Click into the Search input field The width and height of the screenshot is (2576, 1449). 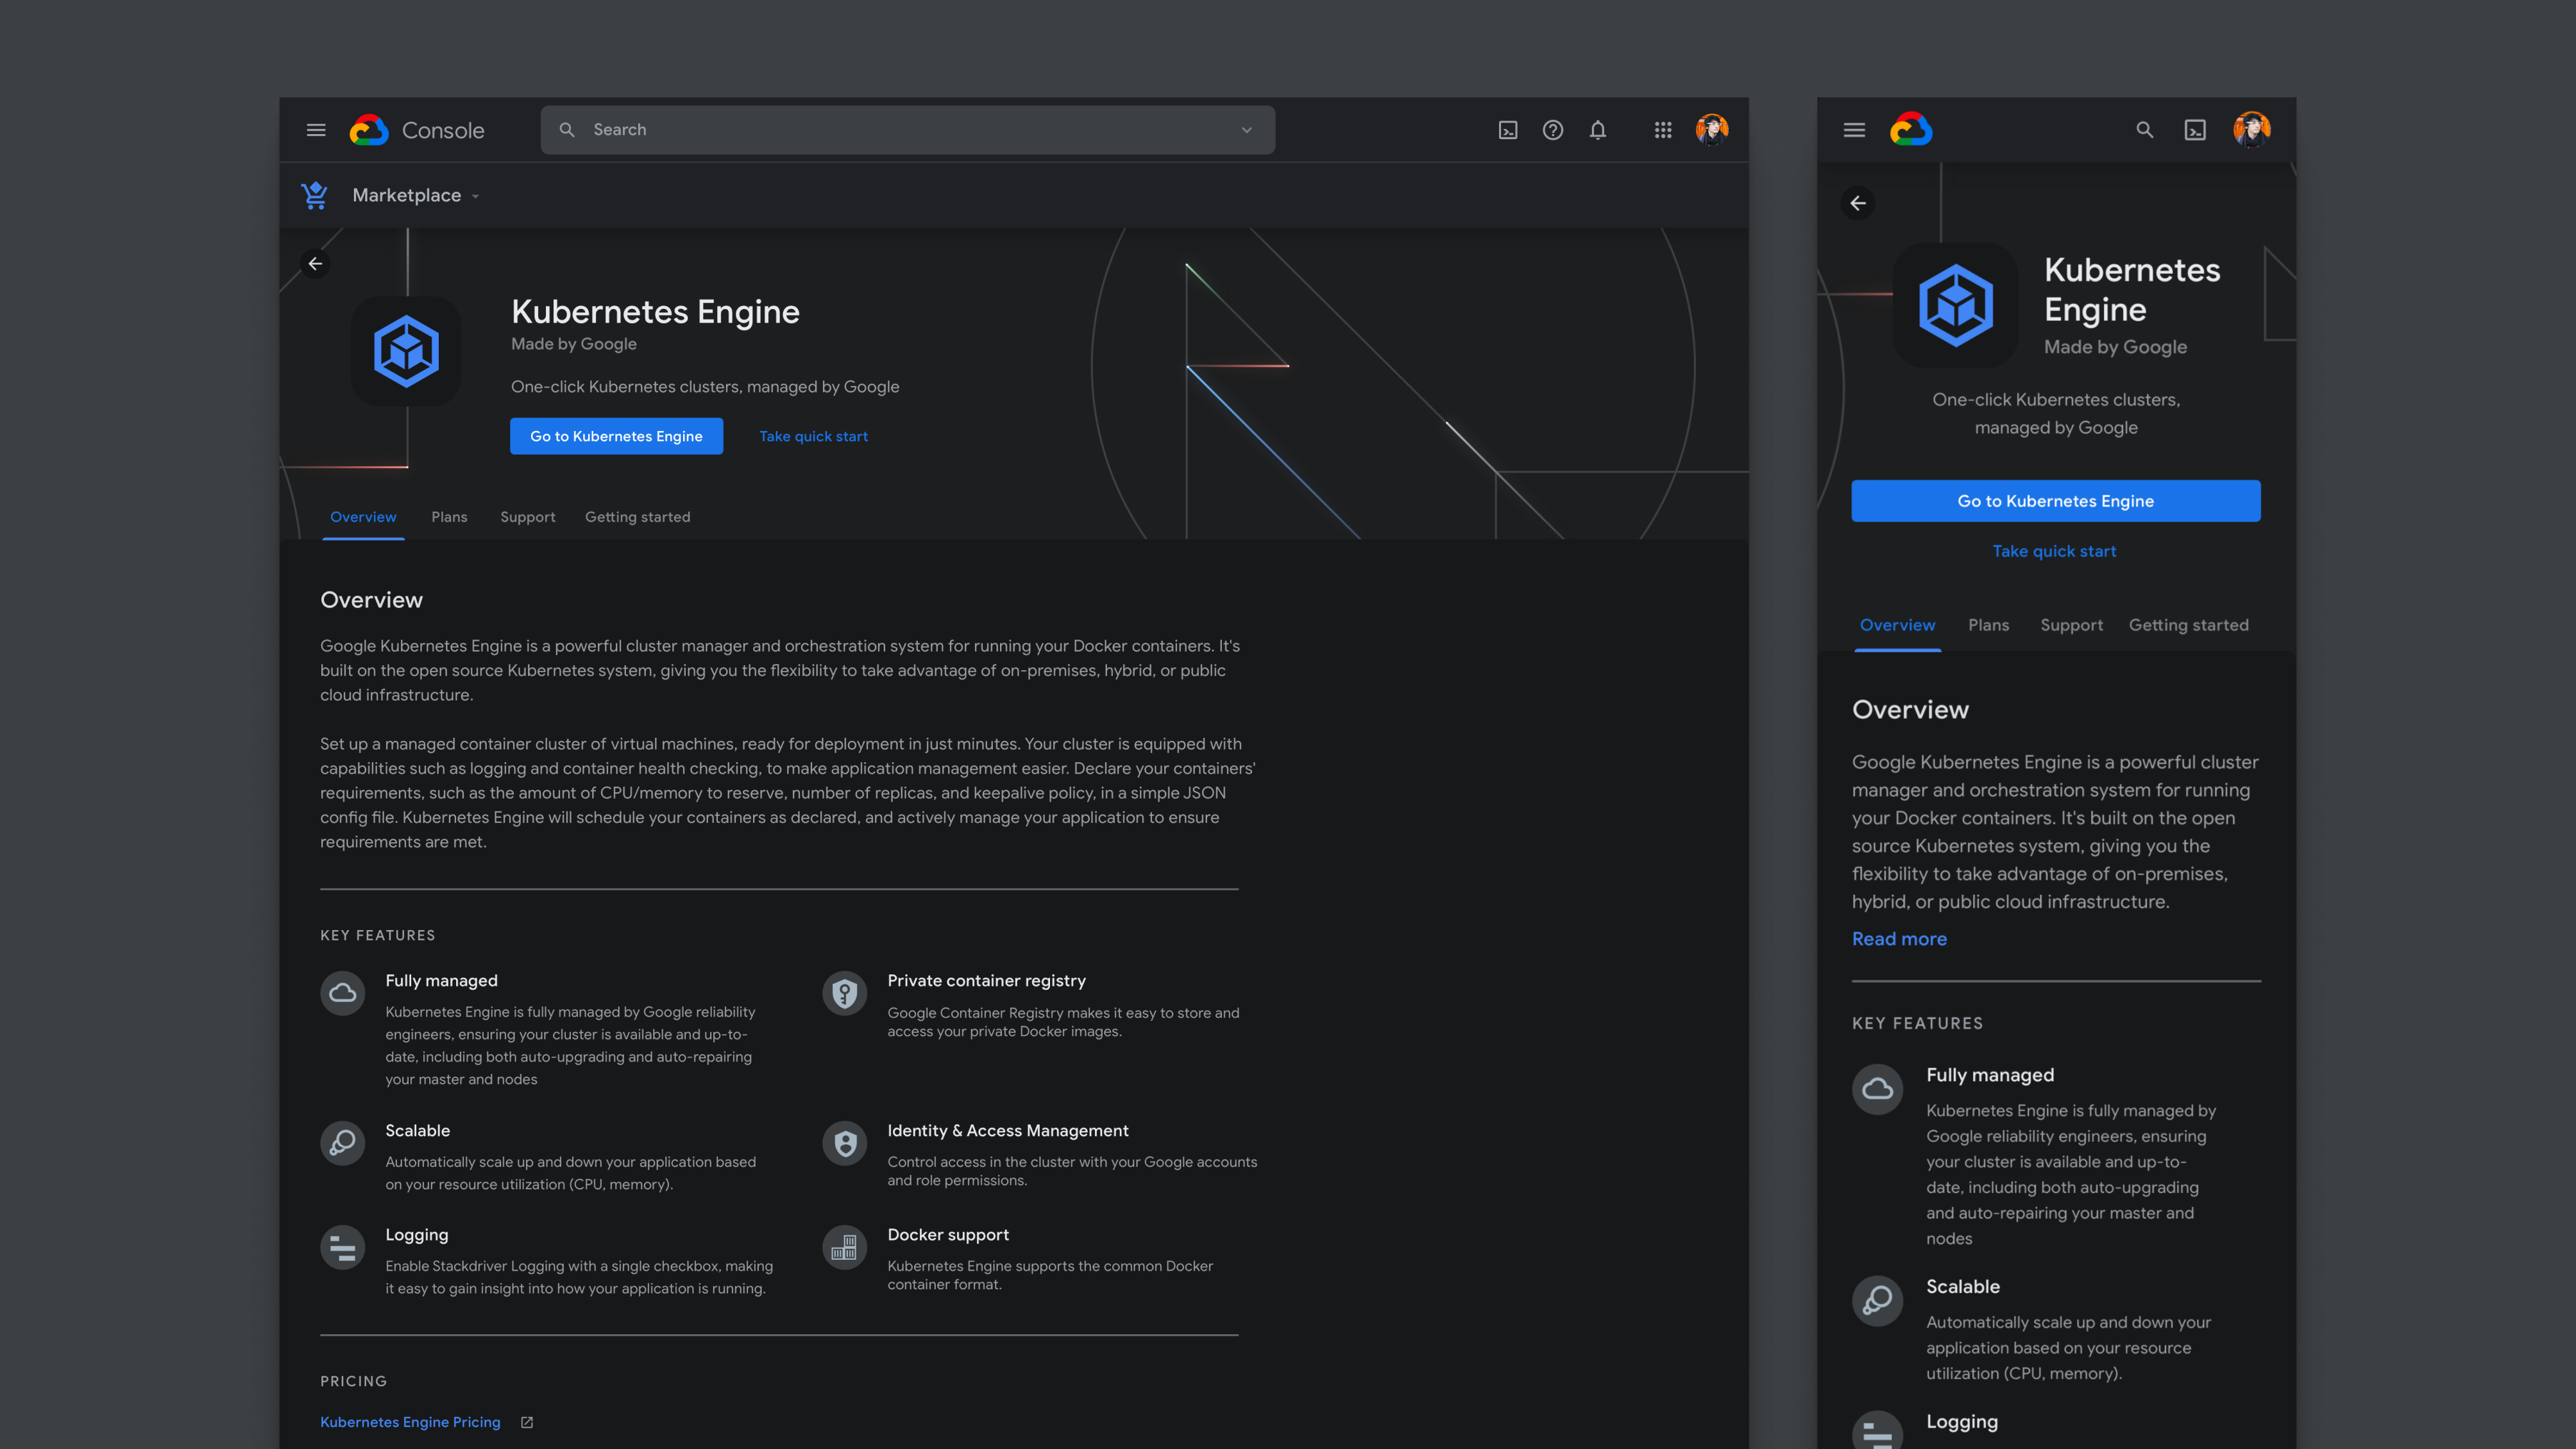(907, 130)
